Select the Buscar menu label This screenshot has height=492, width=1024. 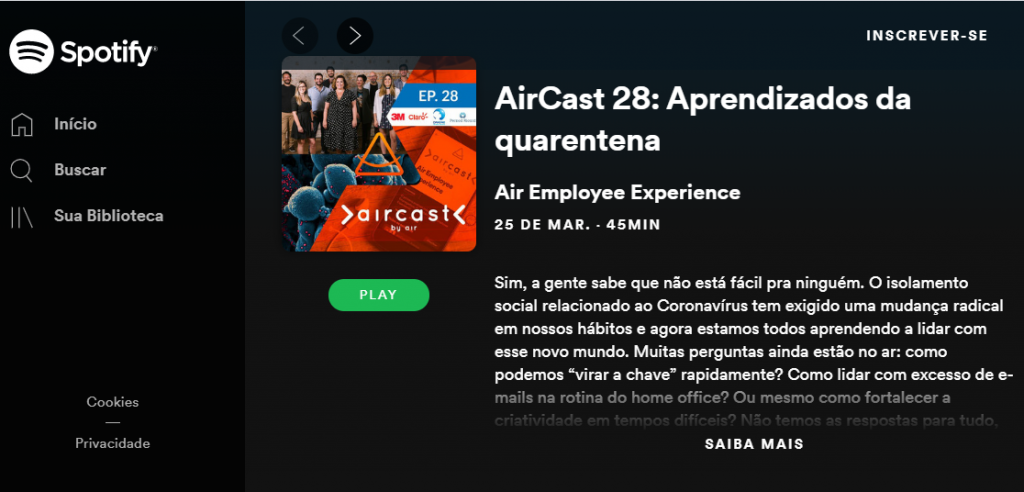[80, 170]
